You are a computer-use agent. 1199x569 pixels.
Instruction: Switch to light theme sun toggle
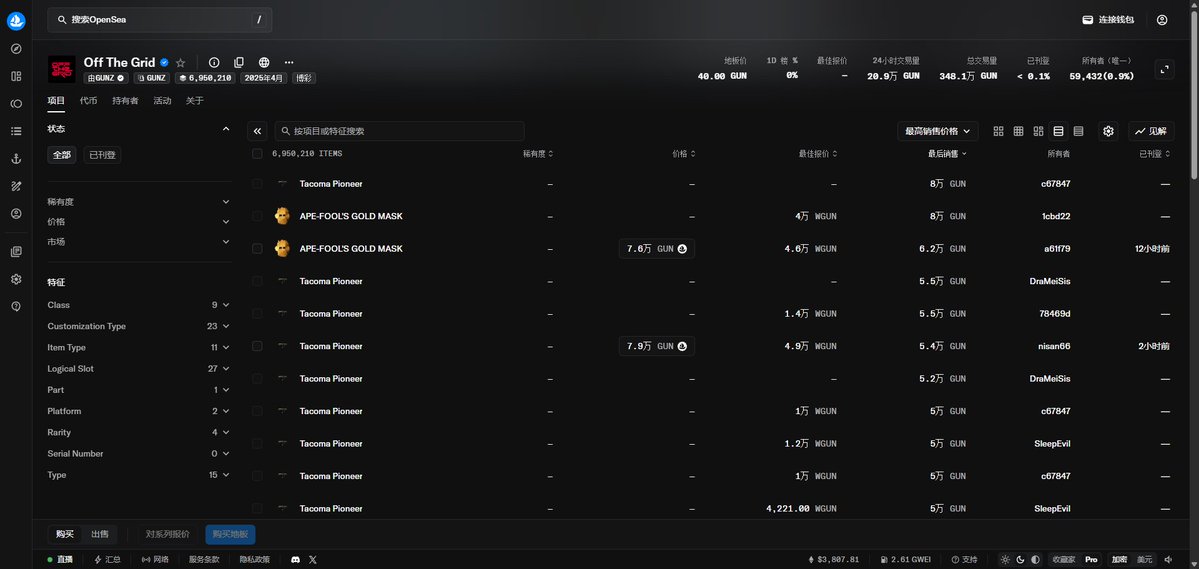pyautogui.click(x=1006, y=560)
